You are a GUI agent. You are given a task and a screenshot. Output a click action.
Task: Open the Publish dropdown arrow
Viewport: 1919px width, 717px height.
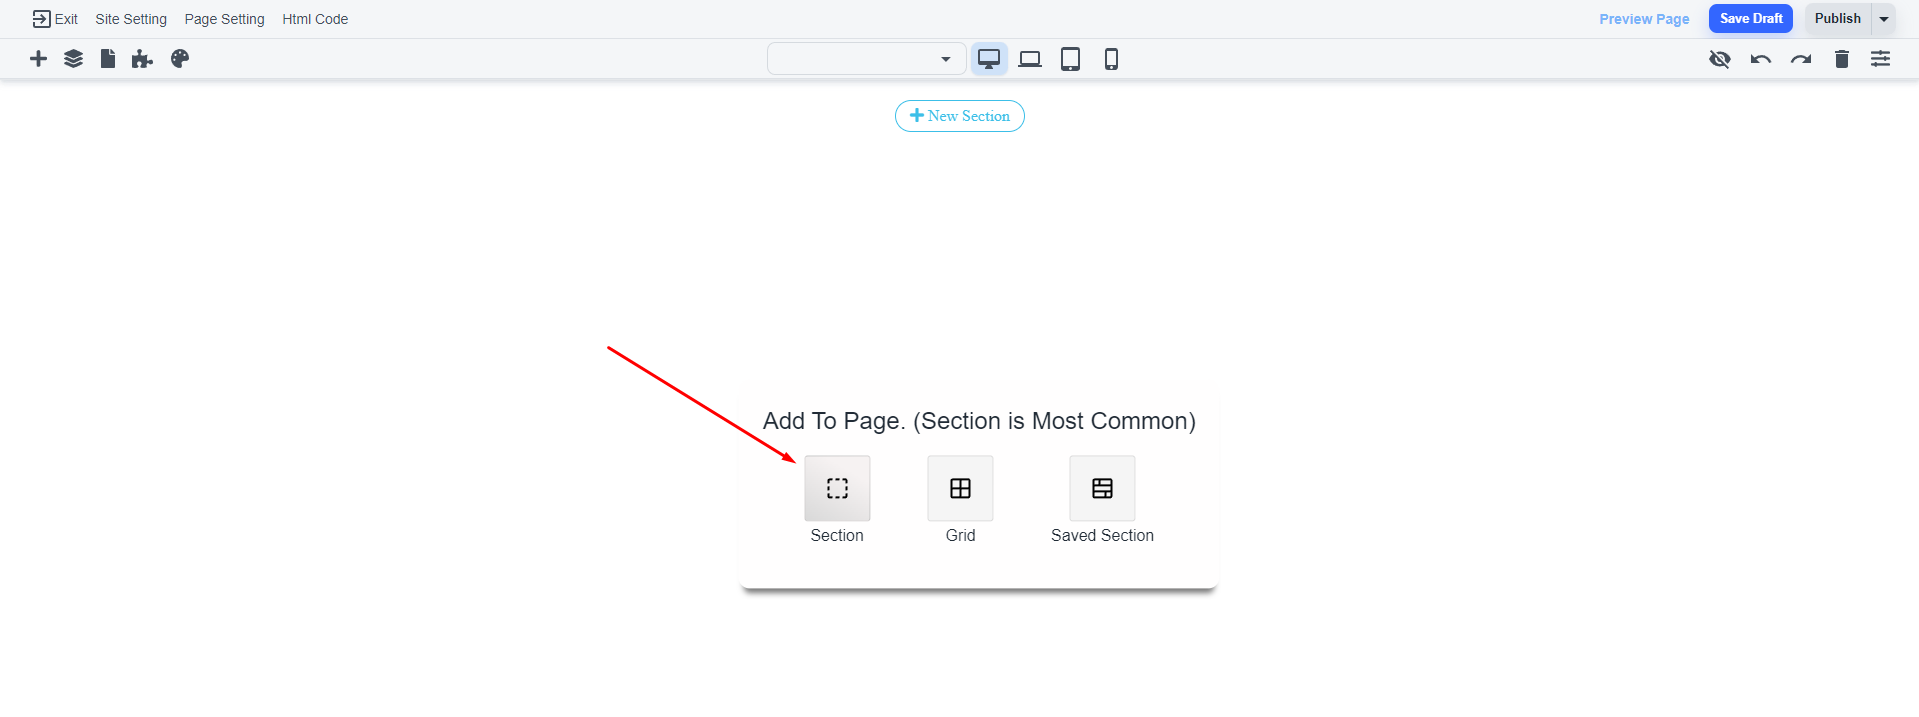[x=1884, y=19]
